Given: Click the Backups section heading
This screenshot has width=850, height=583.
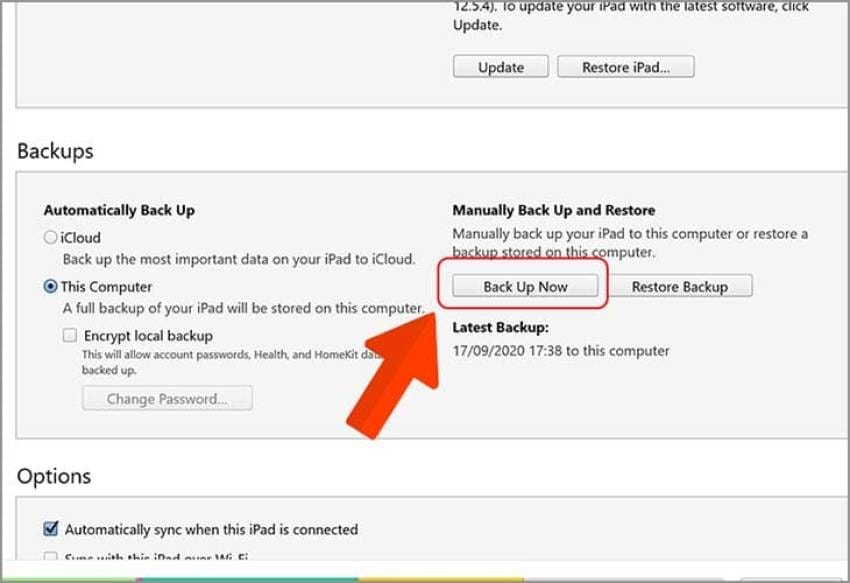Looking at the screenshot, I should click(x=55, y=151).
